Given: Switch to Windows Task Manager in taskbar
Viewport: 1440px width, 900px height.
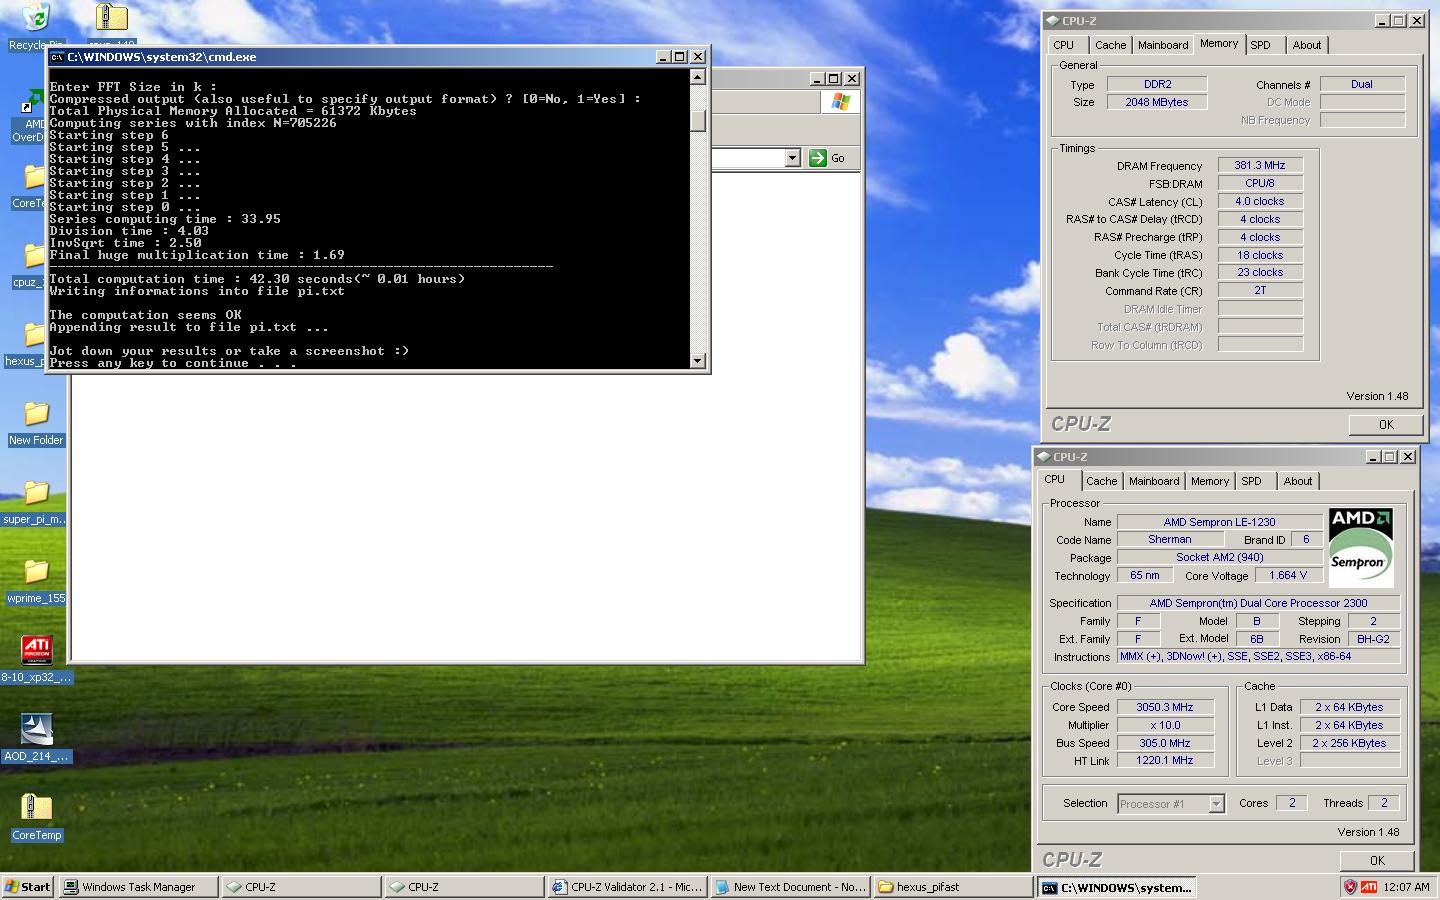Looking at the screenshot, I should [138, 887].
